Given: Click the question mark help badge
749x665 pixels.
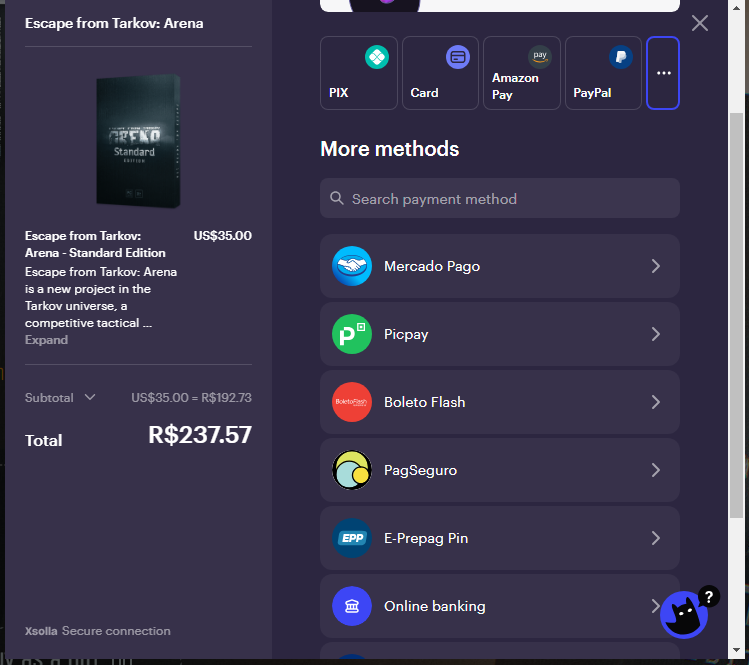Looking at the screenshot, I should [709, 596].
